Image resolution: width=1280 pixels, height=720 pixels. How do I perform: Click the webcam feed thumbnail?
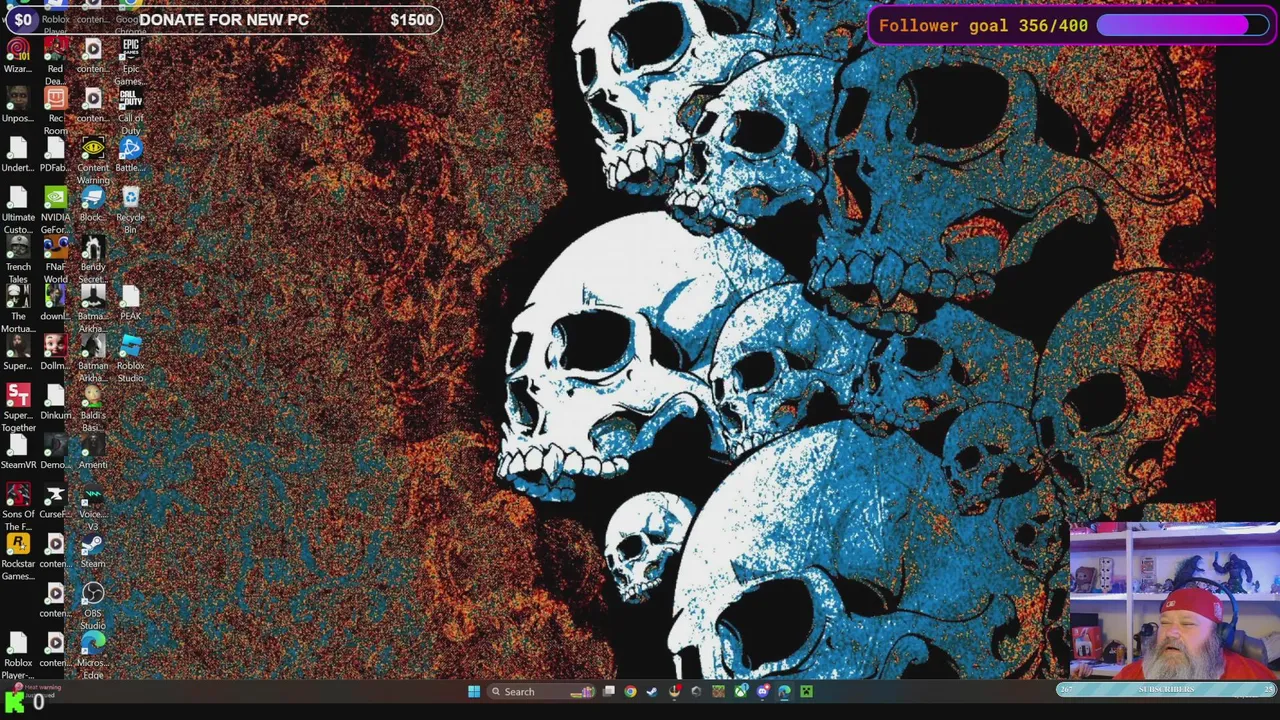(x=1175, y=601)
